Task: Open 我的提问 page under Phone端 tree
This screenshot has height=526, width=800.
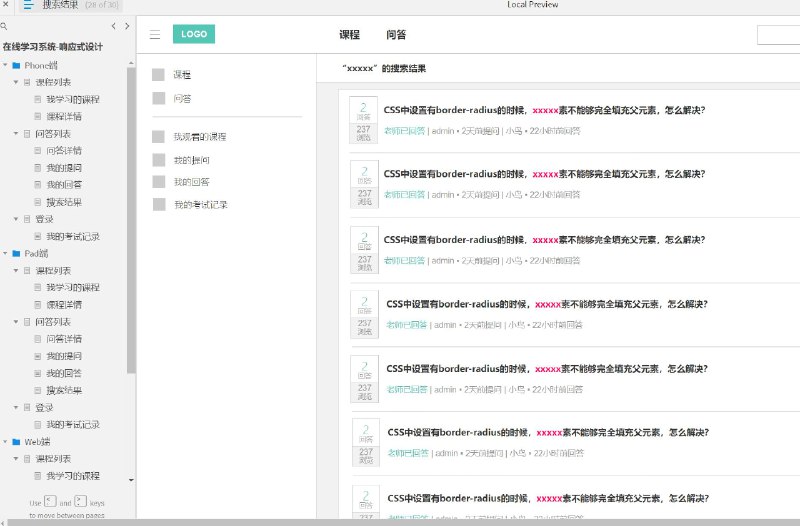Action: (x=64, y=168)
